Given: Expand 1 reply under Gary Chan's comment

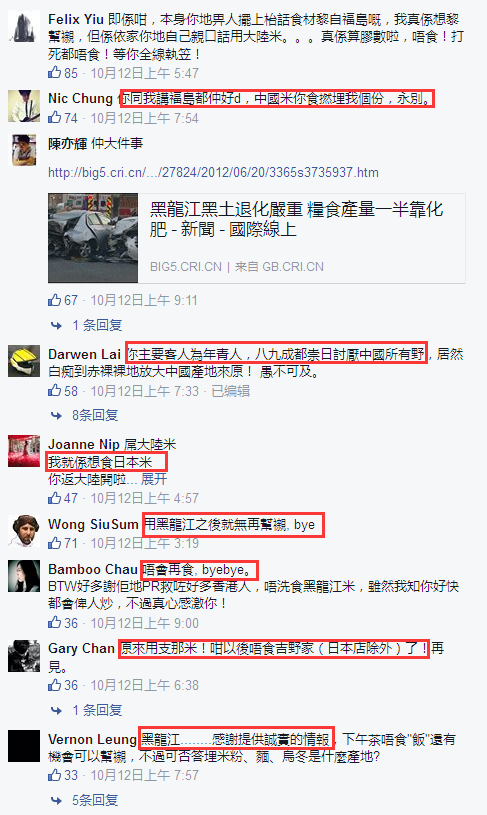Looking at the screenshot, I should click(x=97, y=709).
